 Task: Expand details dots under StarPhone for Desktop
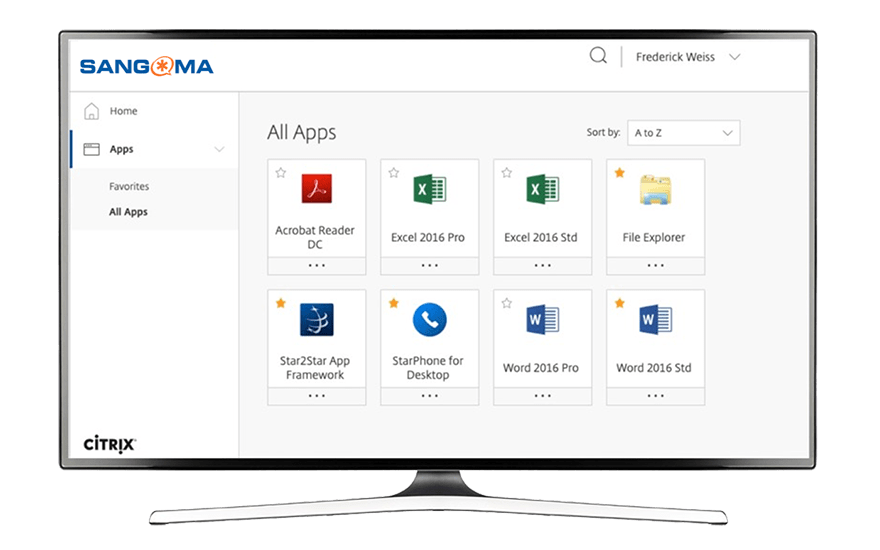click(429, 396)
